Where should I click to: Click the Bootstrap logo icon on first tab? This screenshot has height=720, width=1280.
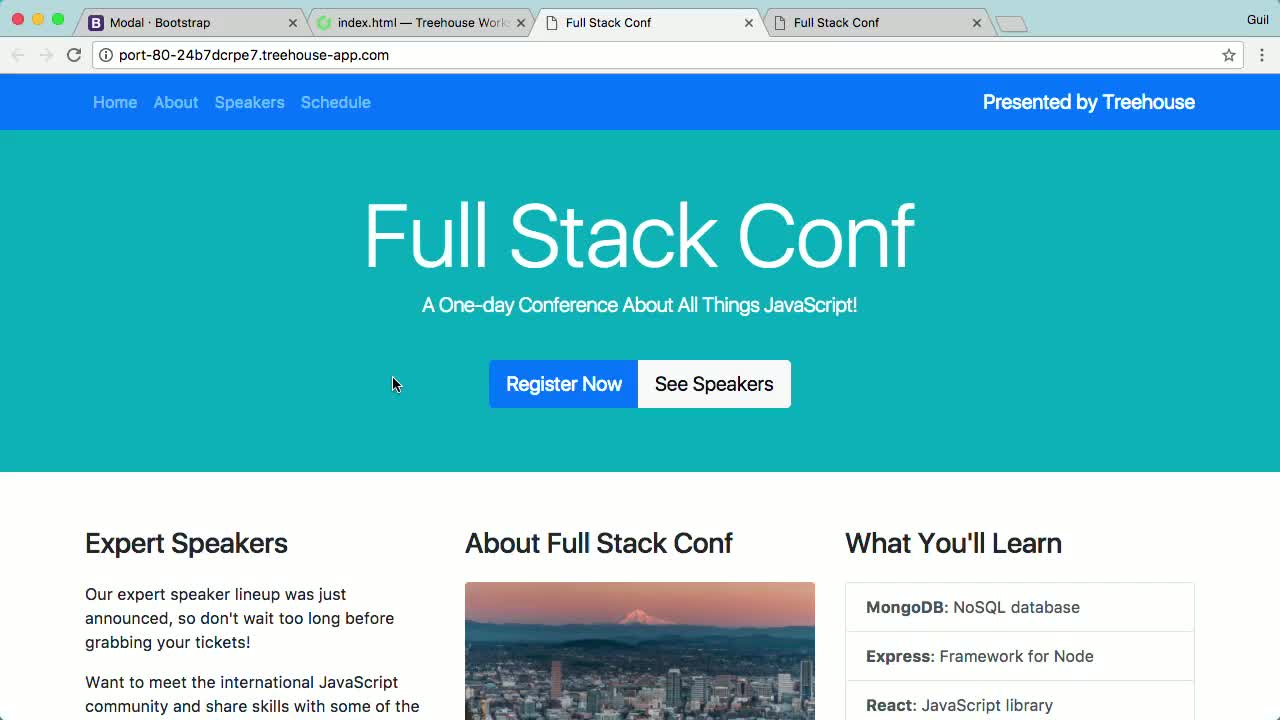pos(95,22)
